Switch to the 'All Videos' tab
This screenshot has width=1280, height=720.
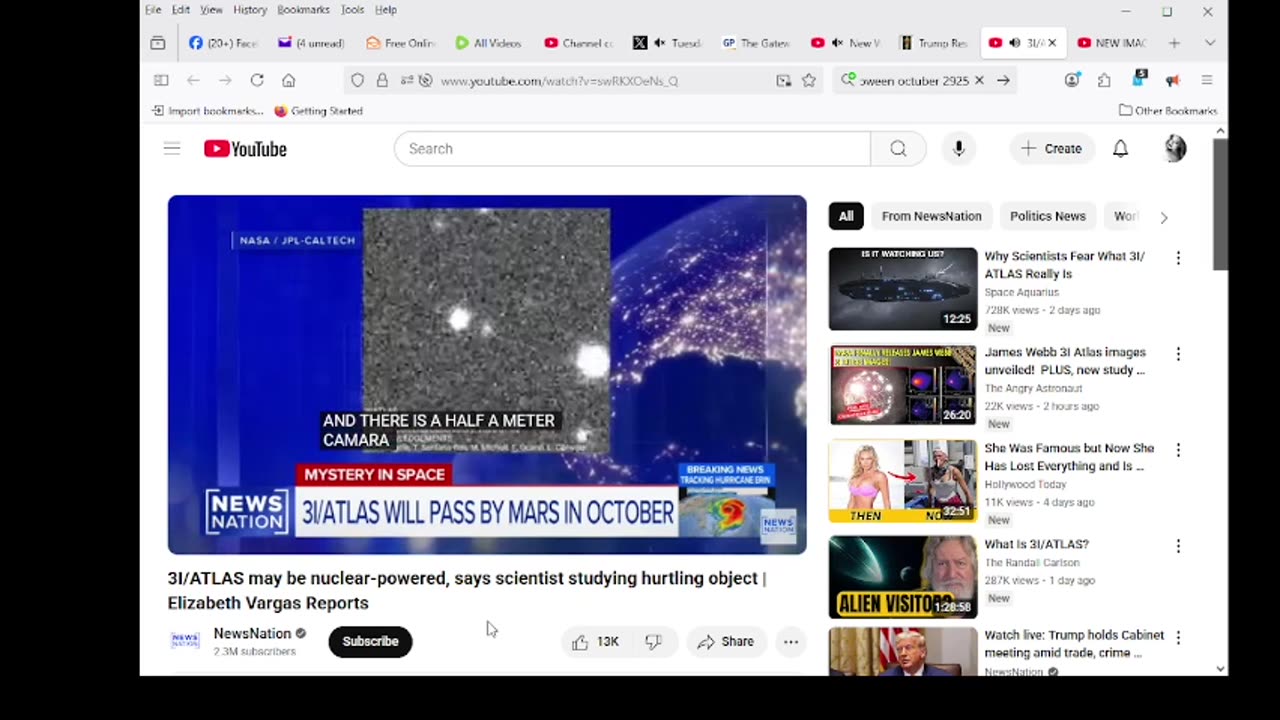pos(489,43)
